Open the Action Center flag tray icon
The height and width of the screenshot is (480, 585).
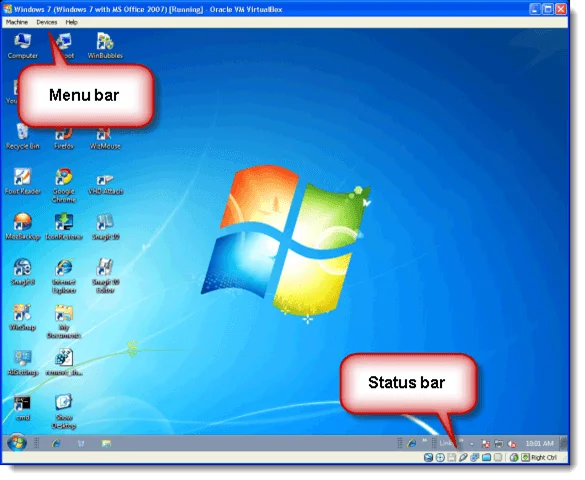486,444
